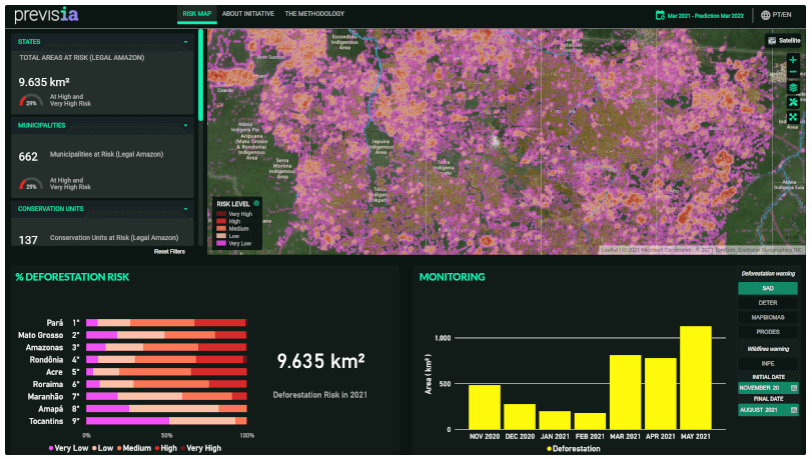Select the MAPBIOMAS data source button
The image size is (812, 459).
click(x=766, y=317)
